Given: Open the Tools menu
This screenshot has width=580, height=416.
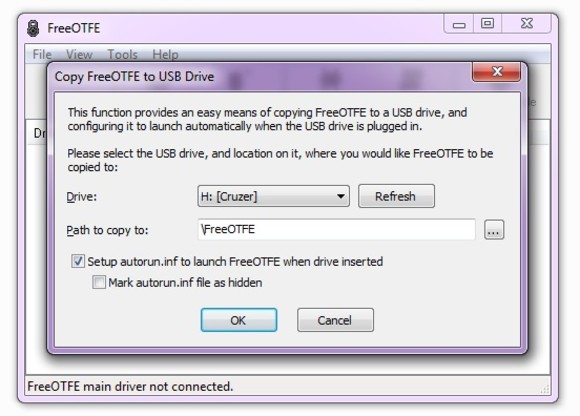Looking at the screenshot, I should [x=122, y=55].
